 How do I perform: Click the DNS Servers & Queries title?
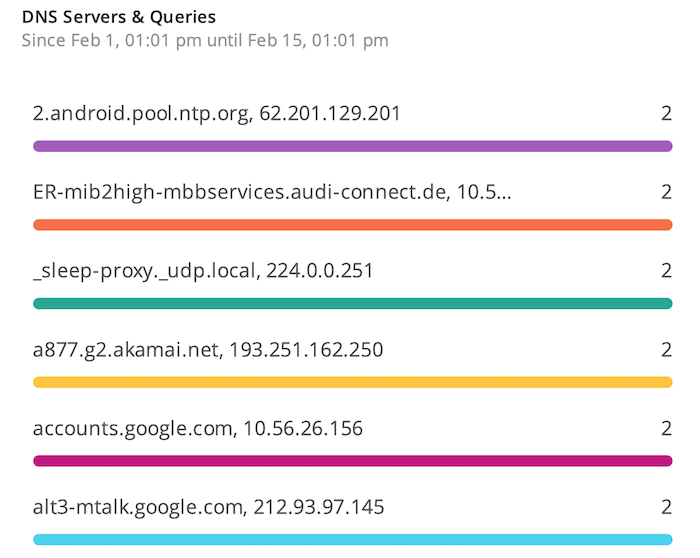click(119, 17)
